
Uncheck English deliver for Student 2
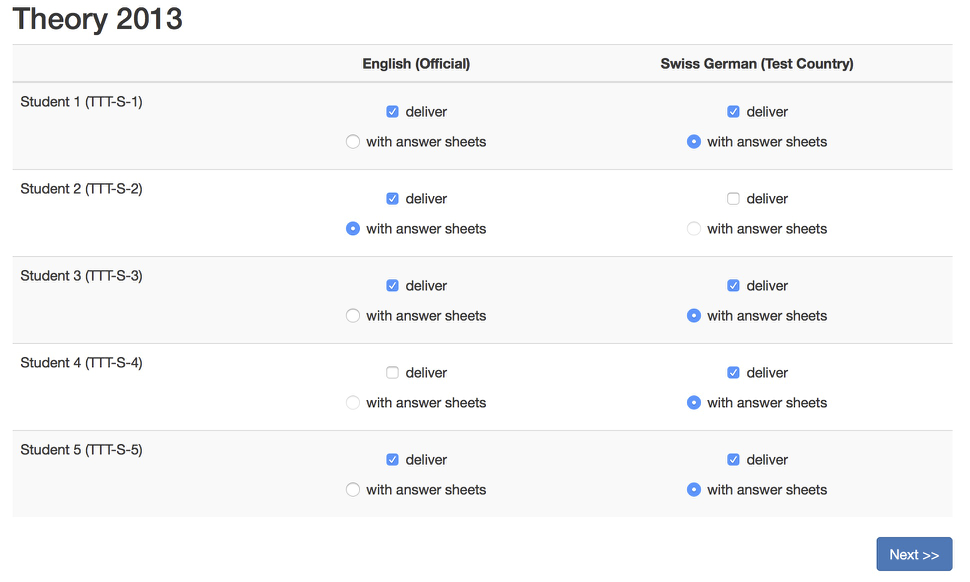392,199
